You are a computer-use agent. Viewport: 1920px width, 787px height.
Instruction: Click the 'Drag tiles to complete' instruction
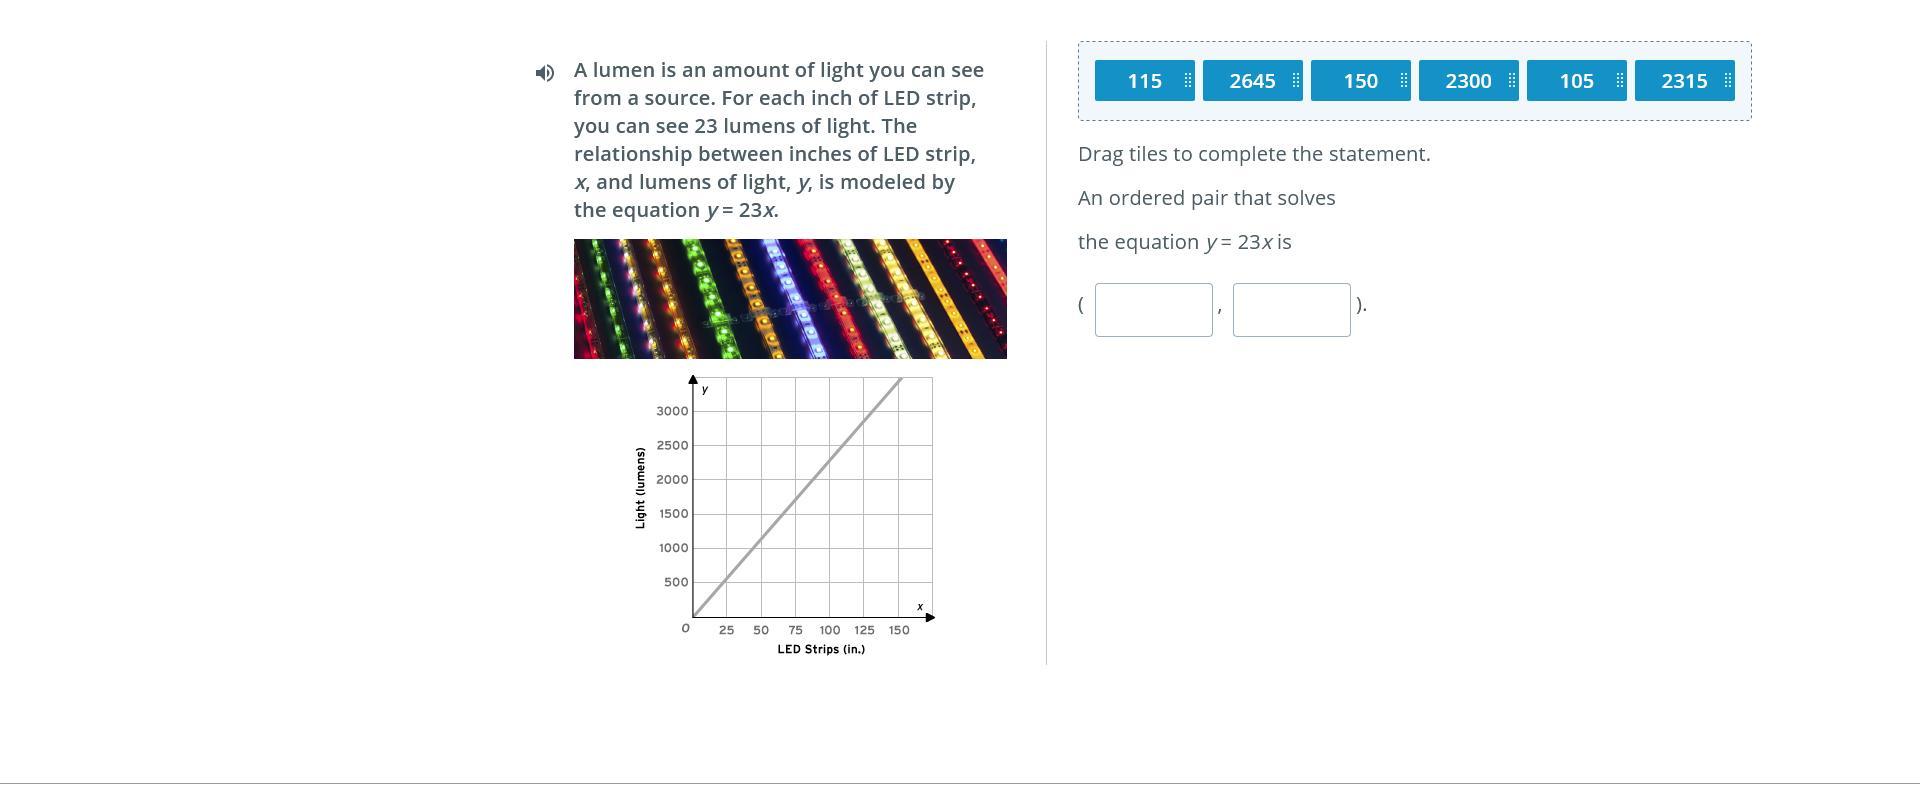click(1254, 154)
